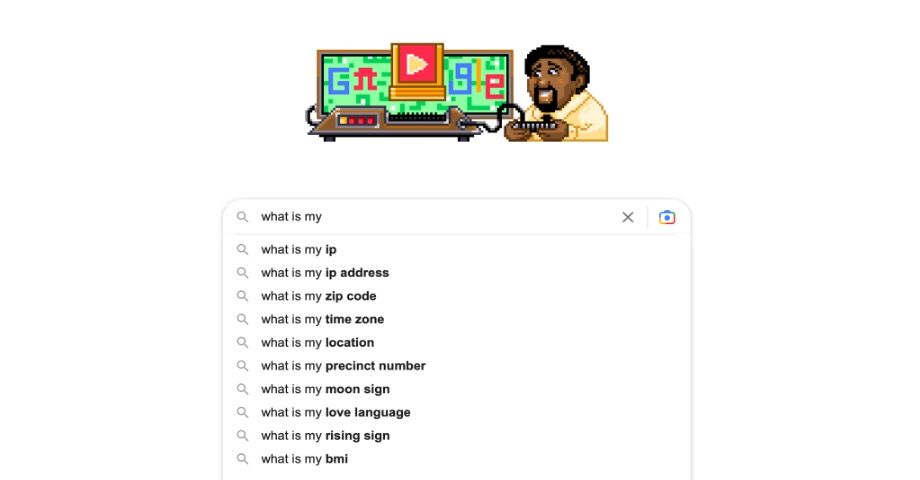Screen dimensions: 920x480
Task: Select the "what is my time zone" suggestion
Action: (322, 319)
